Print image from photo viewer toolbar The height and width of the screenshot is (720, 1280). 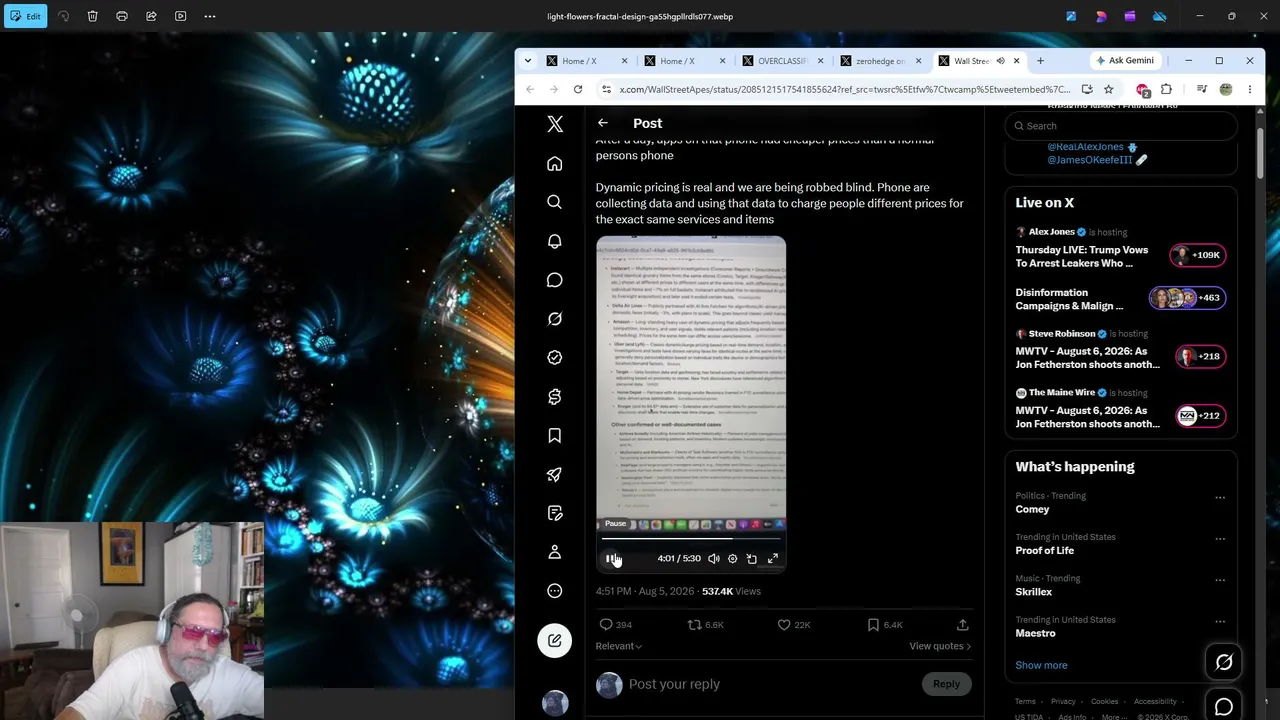point(122,16)
